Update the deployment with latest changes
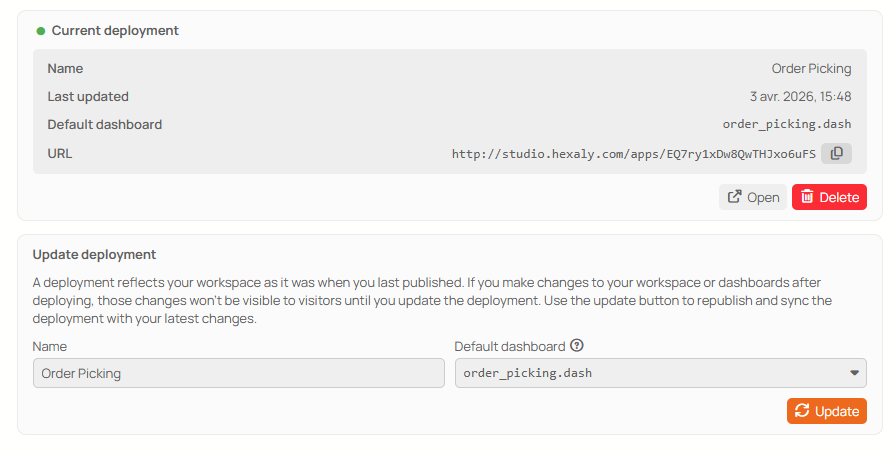 pyautogui.click(x=827, y=411)
